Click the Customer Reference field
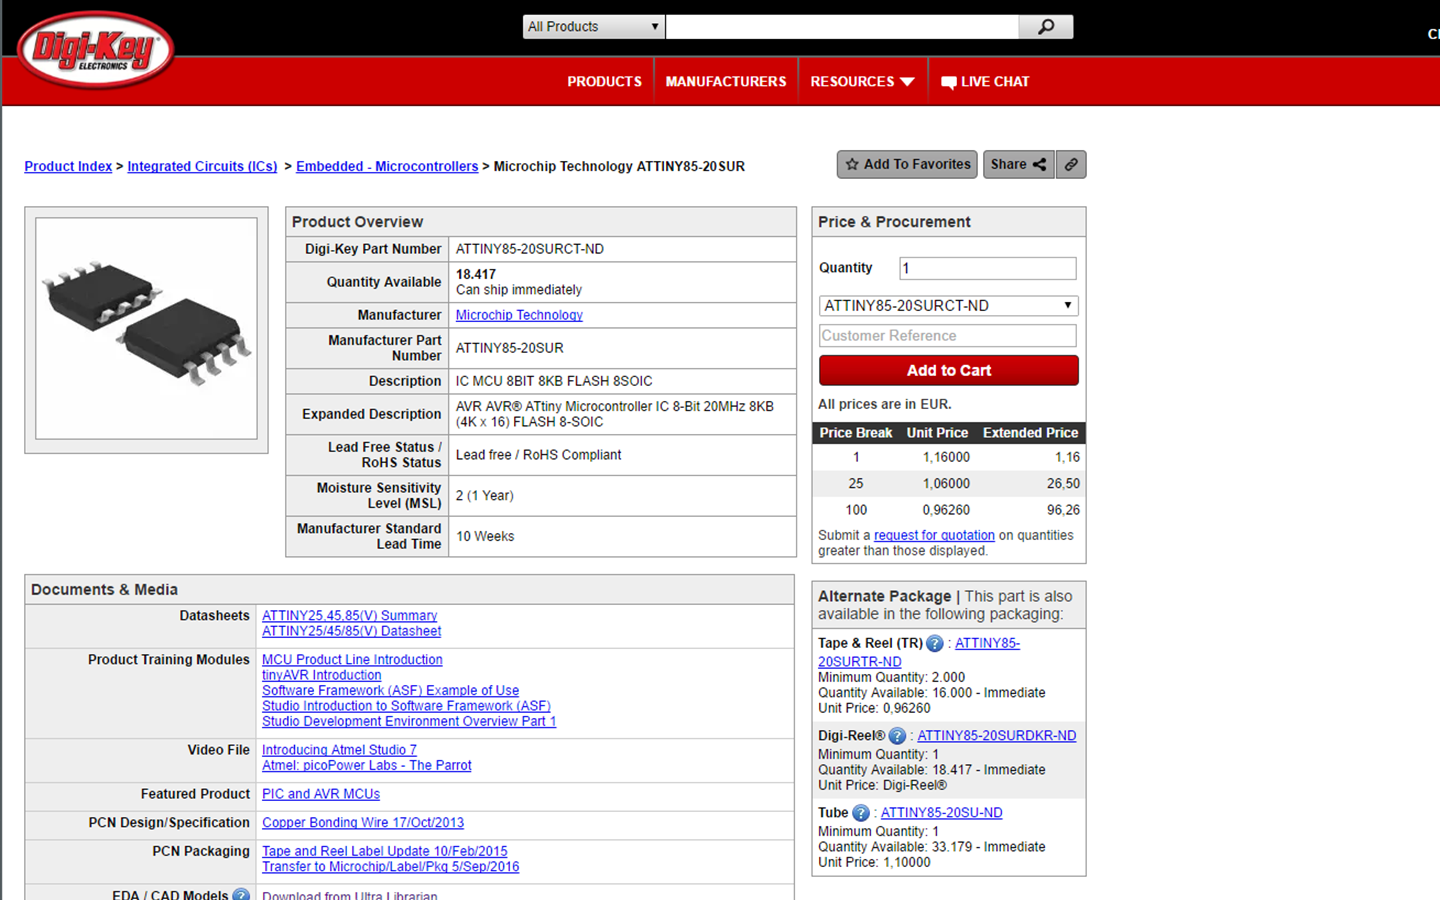The width and height of the screenshot is (1440, 900). click(x=948, y=336)
